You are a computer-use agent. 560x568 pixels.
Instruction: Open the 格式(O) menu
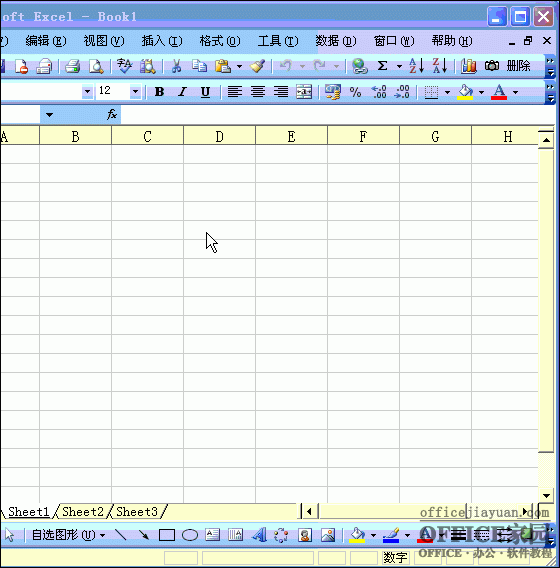[220, 41]
